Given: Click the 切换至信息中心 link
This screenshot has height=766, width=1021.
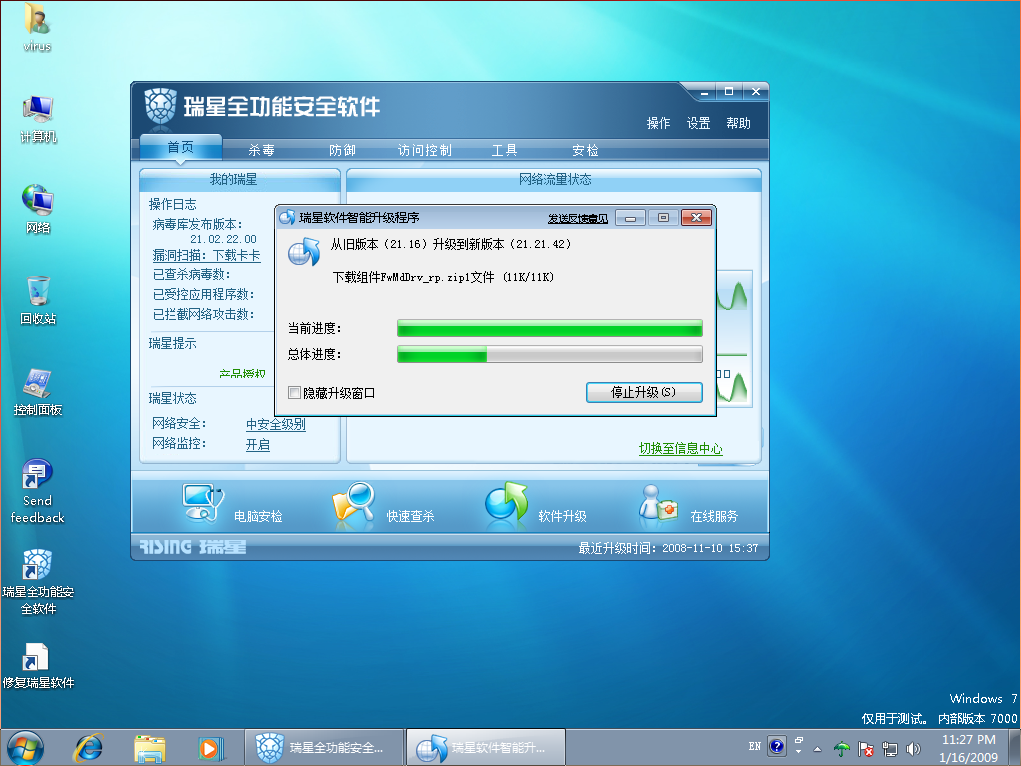Looking at the screenshot, I should tap(680, 448).
